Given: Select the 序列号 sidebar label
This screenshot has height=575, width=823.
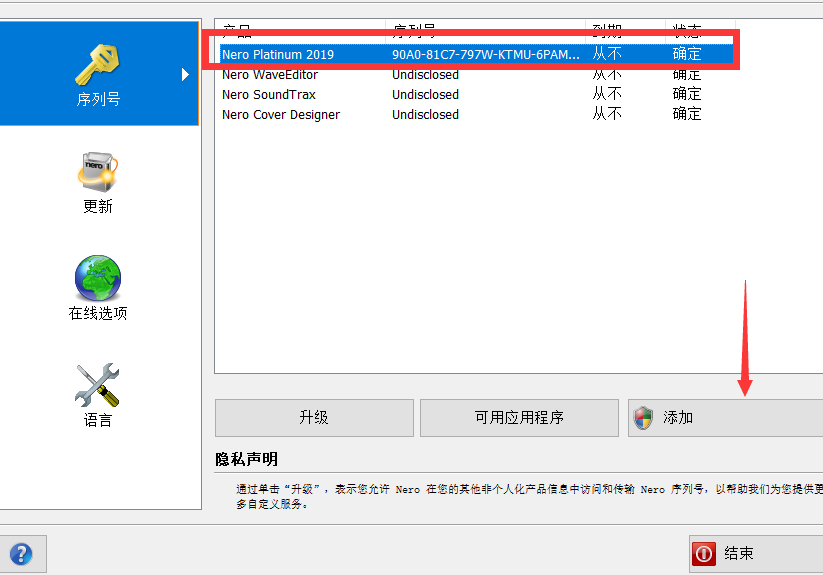Looking at the screenshot, I should coord(98,99).
